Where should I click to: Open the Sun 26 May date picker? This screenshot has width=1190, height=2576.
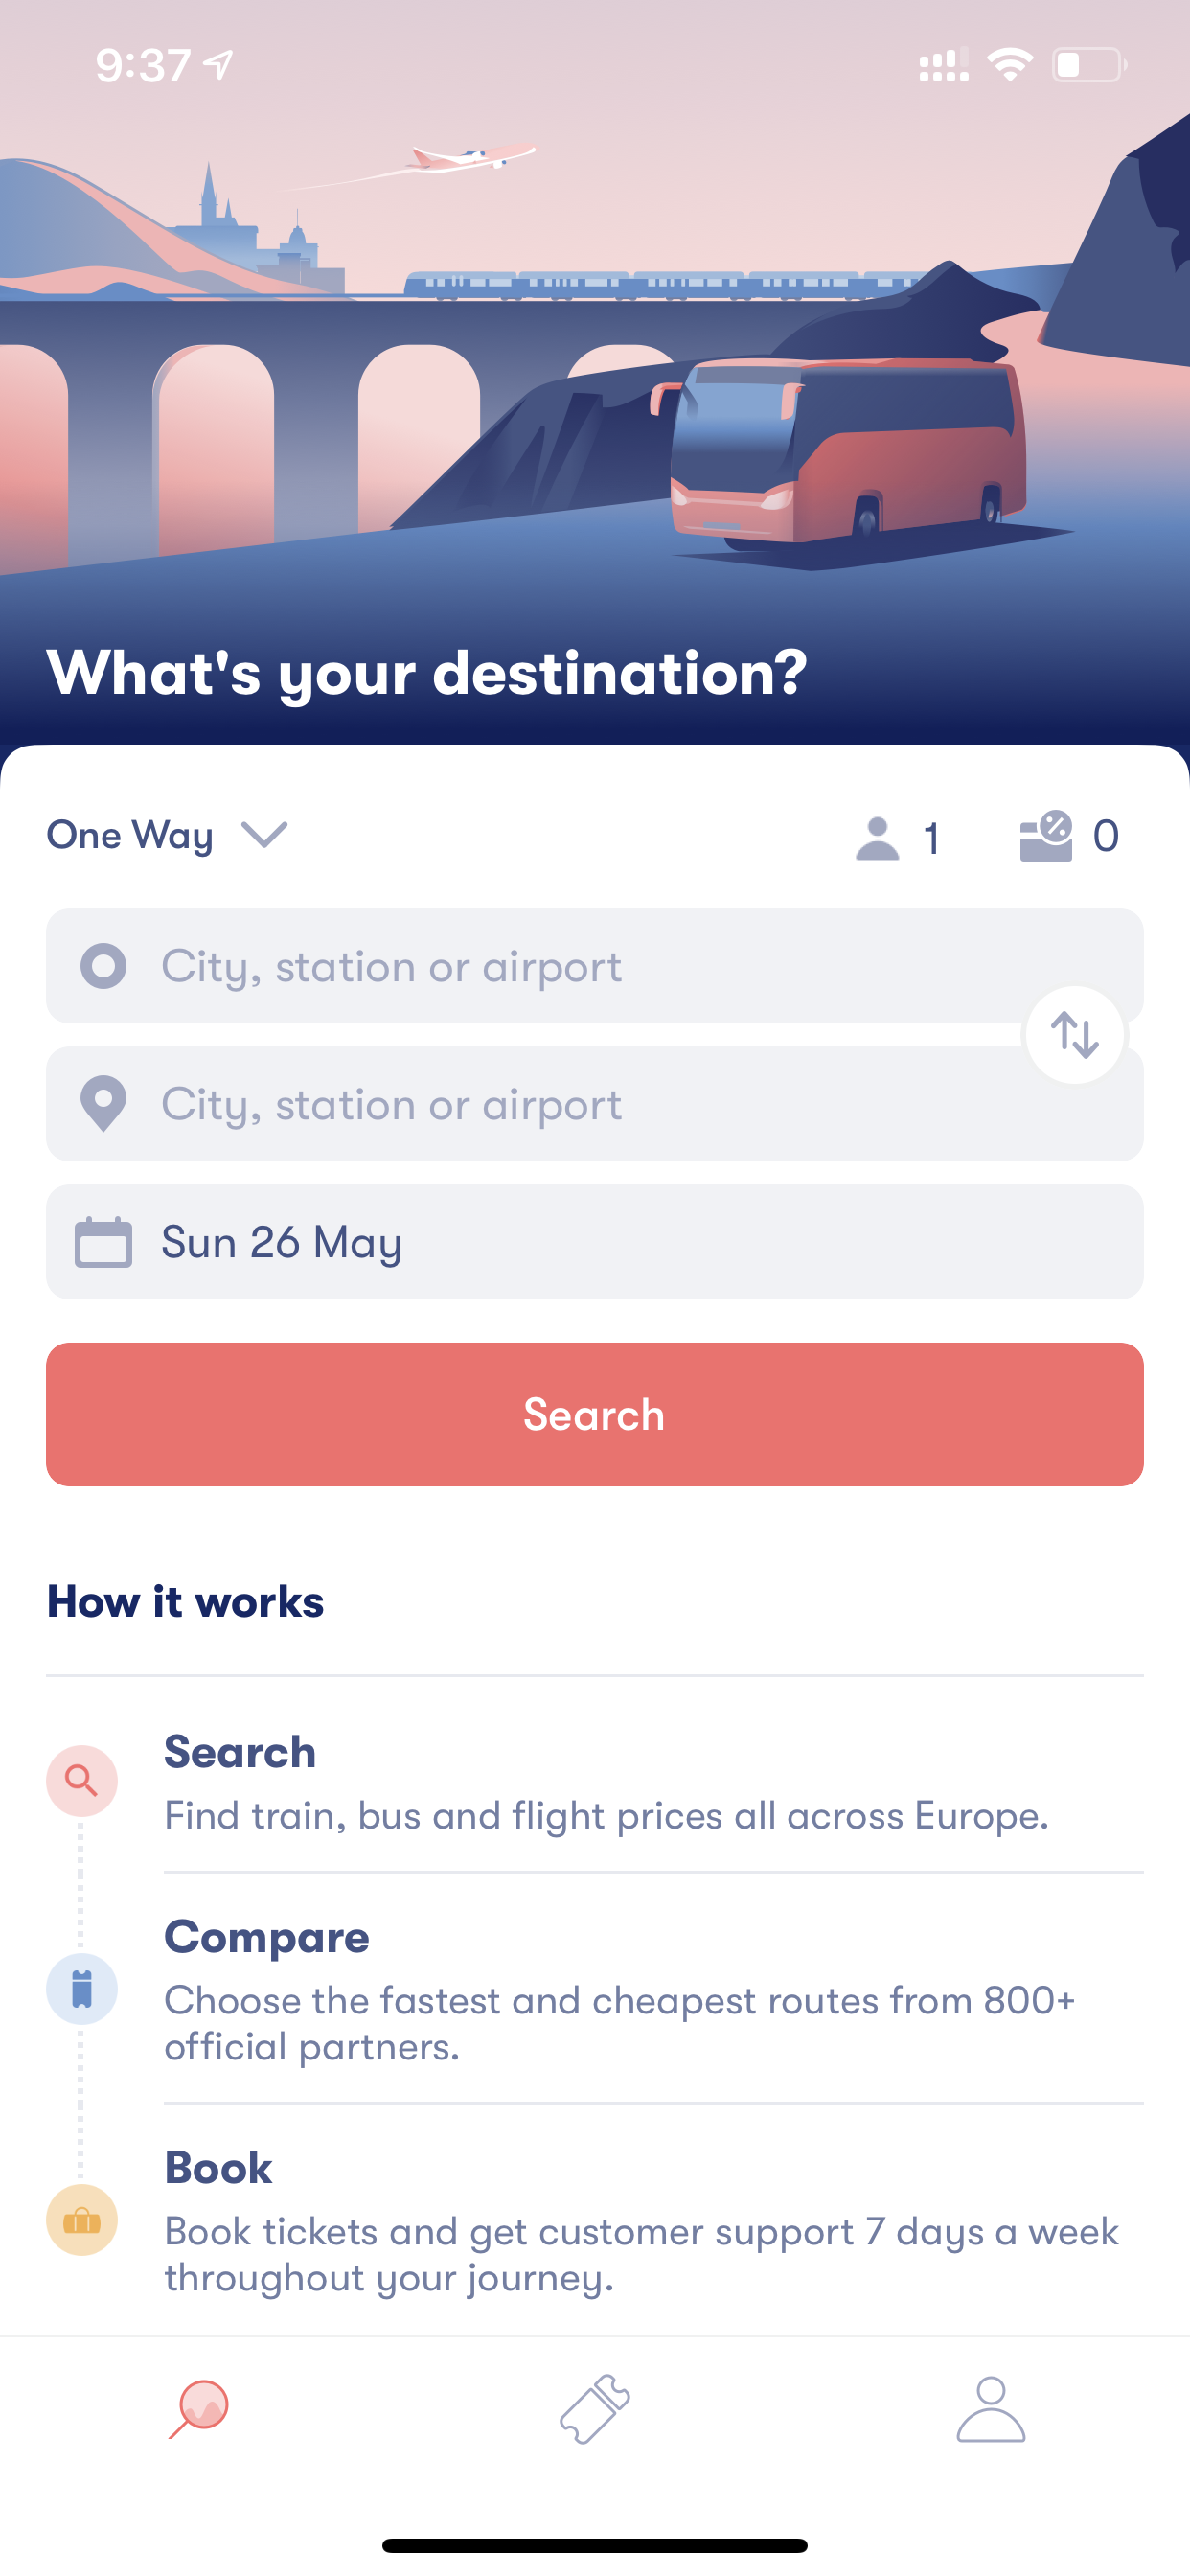point(595,1242)
